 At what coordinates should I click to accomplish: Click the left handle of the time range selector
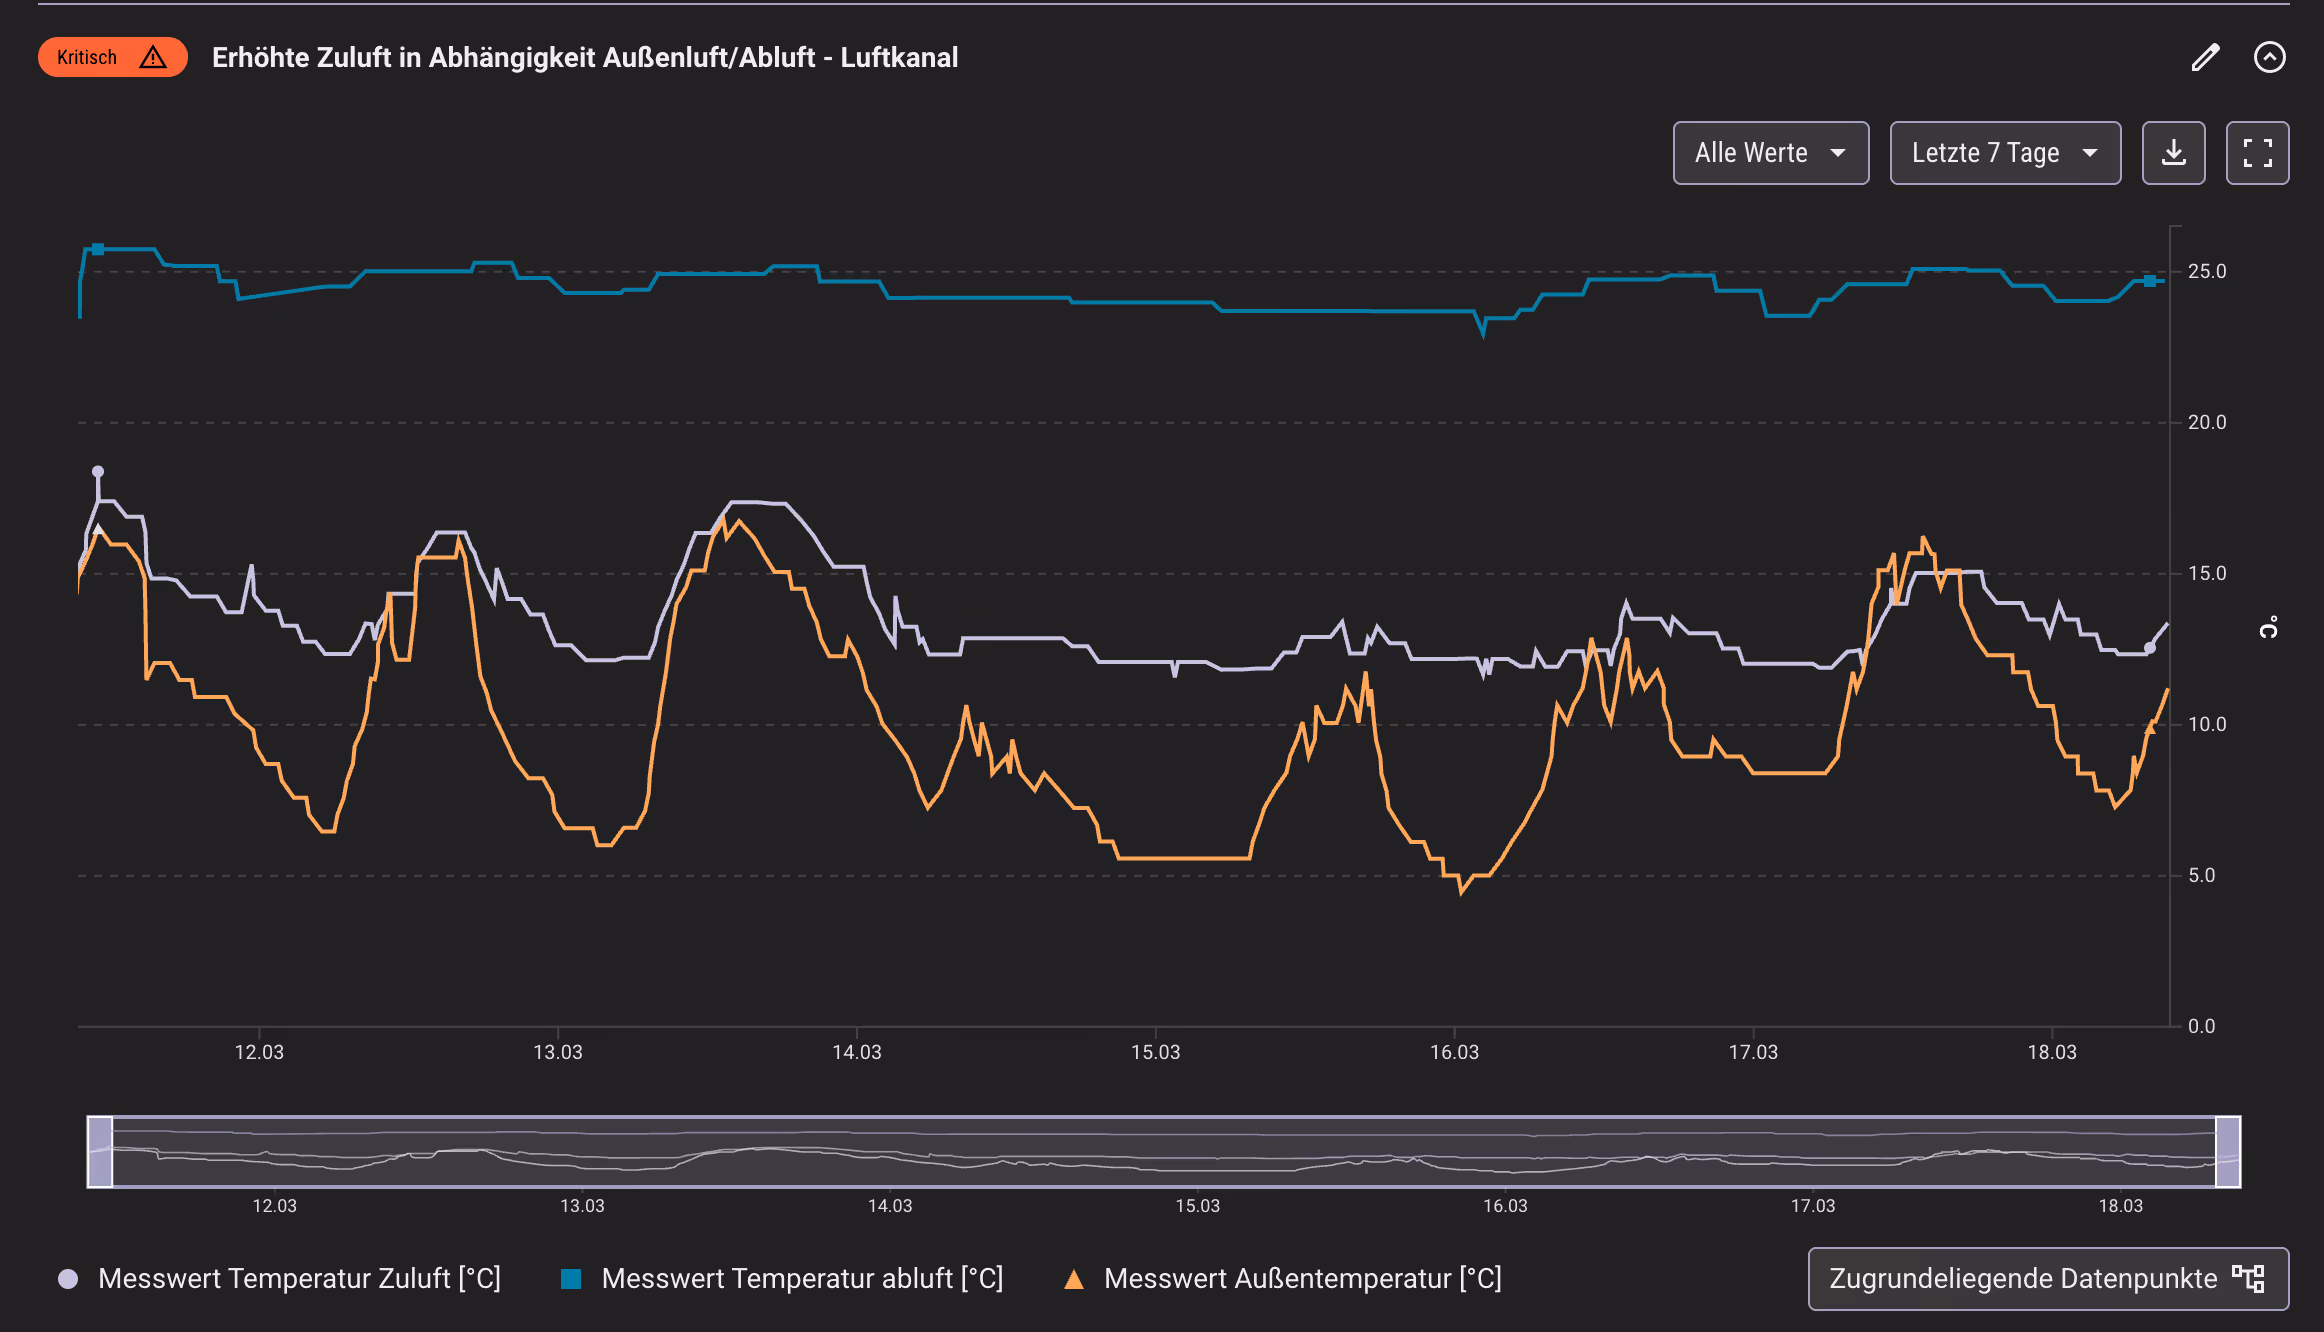(x=99, y=1152)
